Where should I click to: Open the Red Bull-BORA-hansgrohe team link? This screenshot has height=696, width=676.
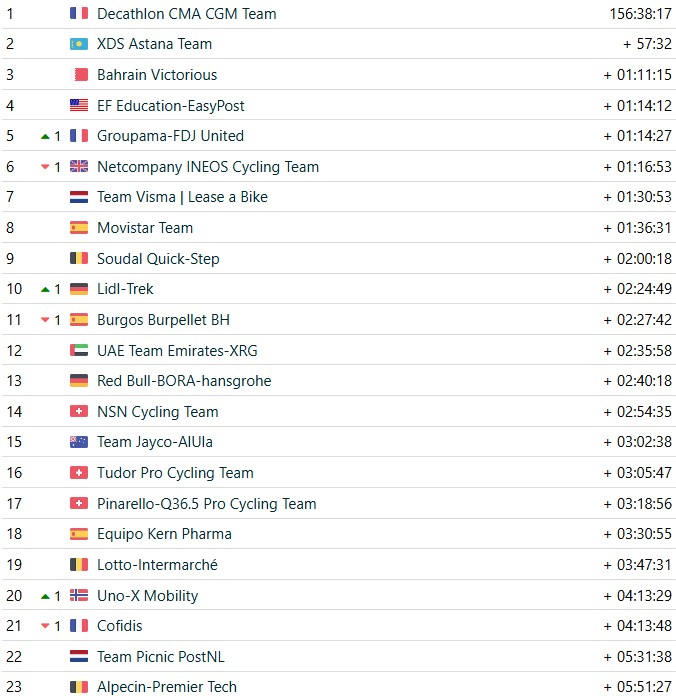pyautogui.click(x=184, y=381)
